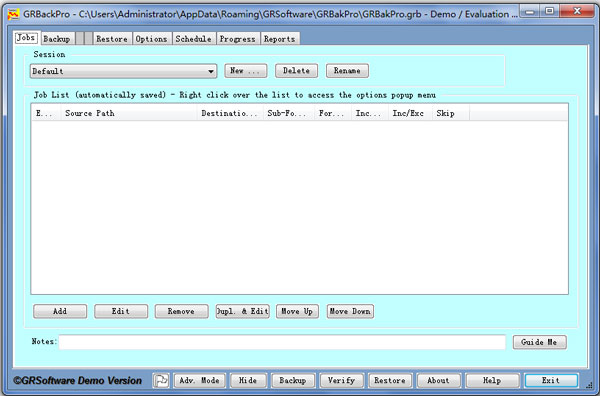Minimize the GRBackPro window
This screenshot has width=600, height=396.
click(x=530, y=11)
